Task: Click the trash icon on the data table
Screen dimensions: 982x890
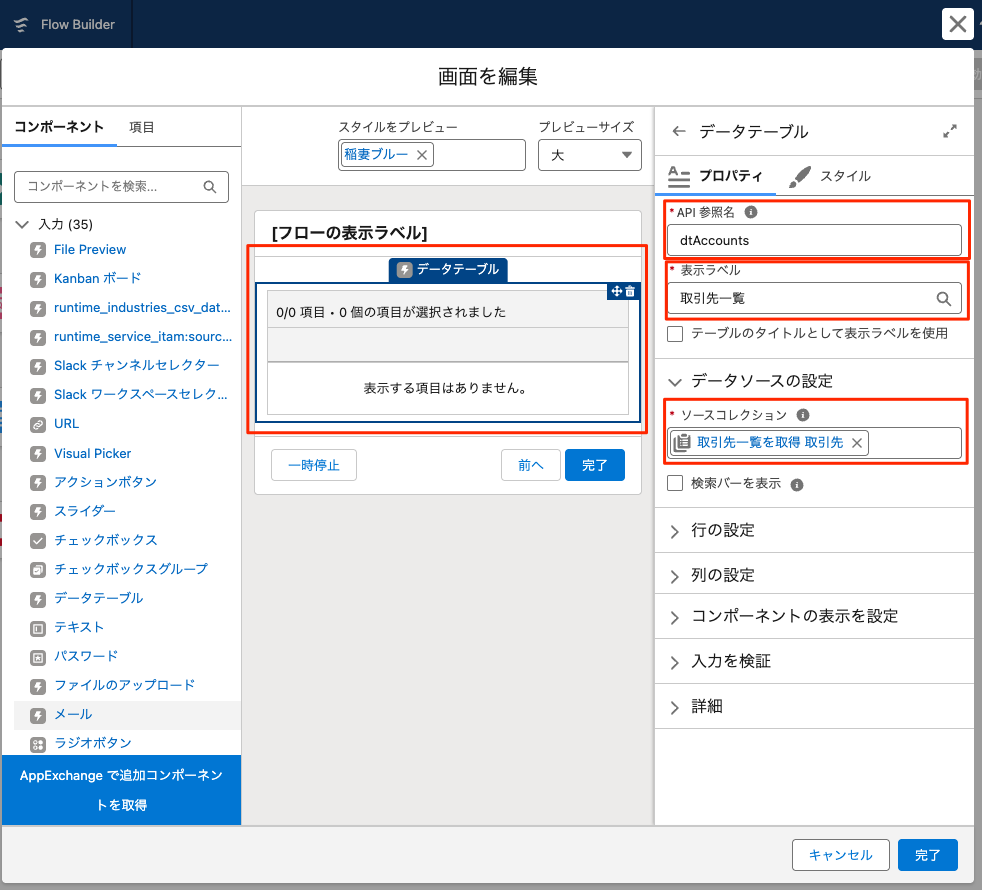Action: click(x=630, y=291)
